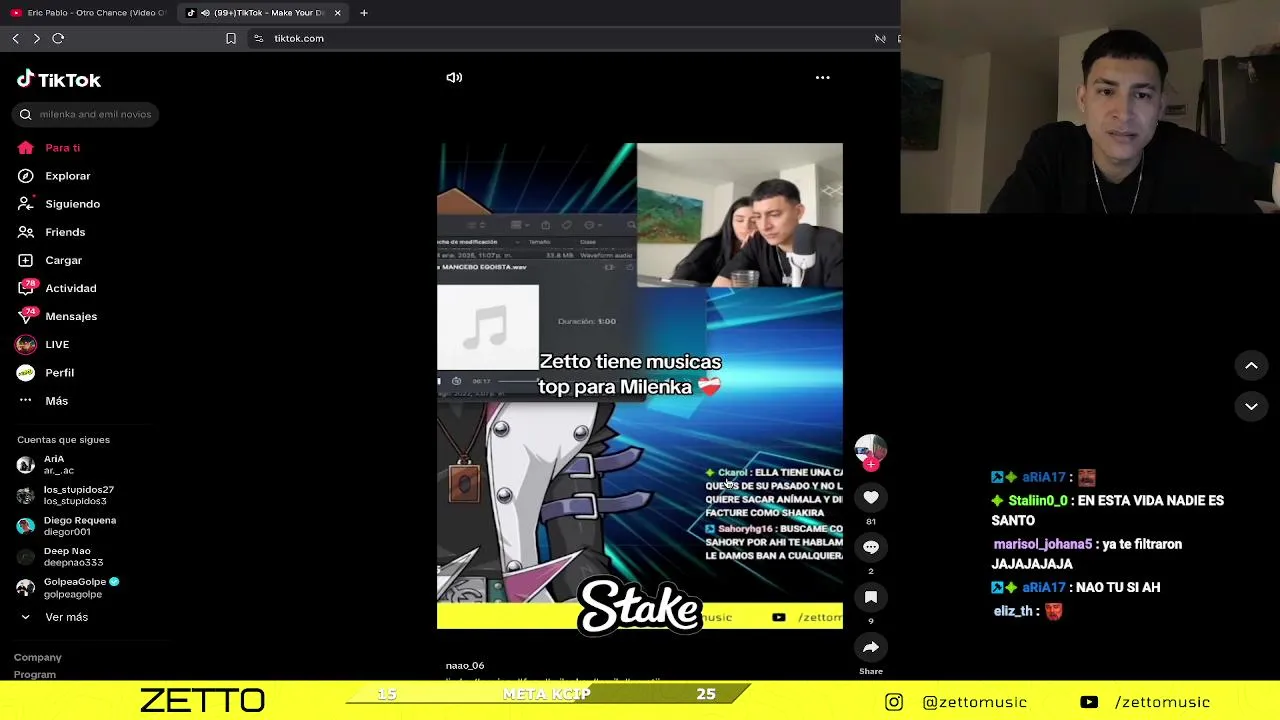Focus the TikTok search field

[x=85, y=114]
